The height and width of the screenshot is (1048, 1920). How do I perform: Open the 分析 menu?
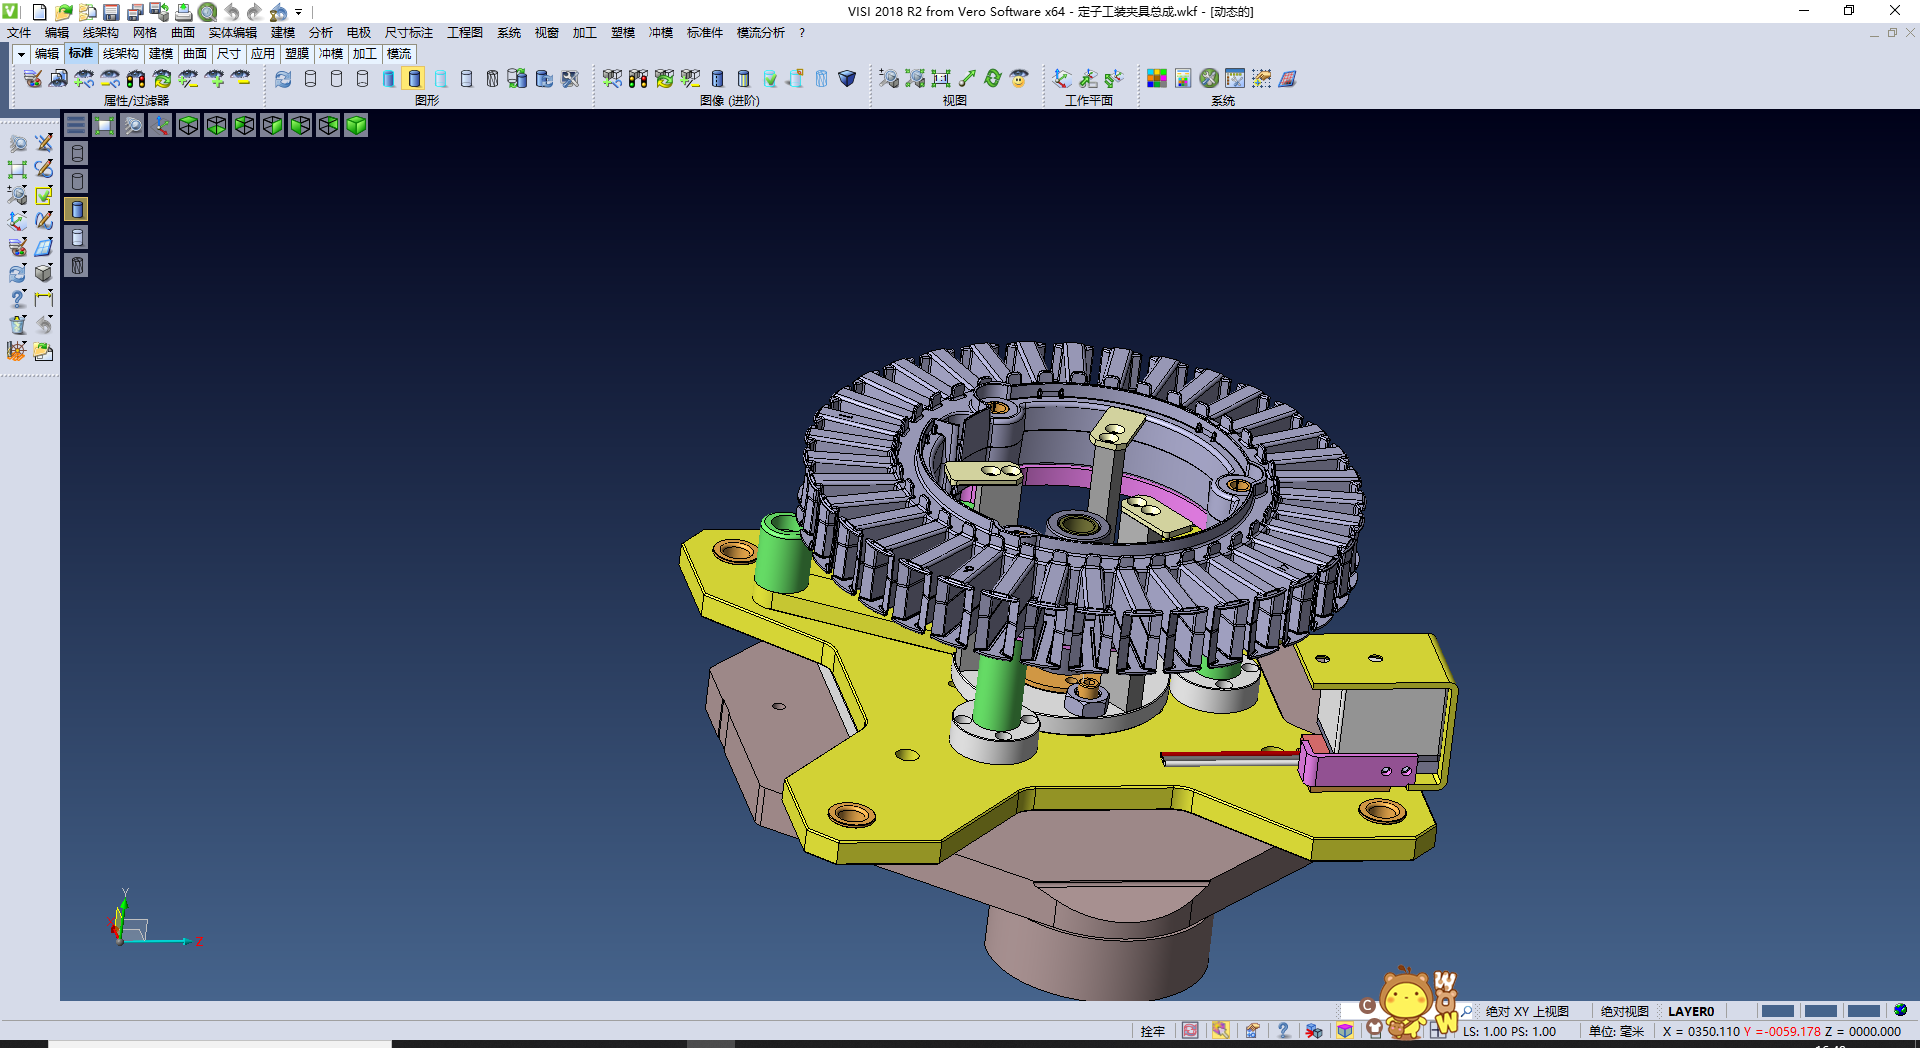click(x=320, y=33)
